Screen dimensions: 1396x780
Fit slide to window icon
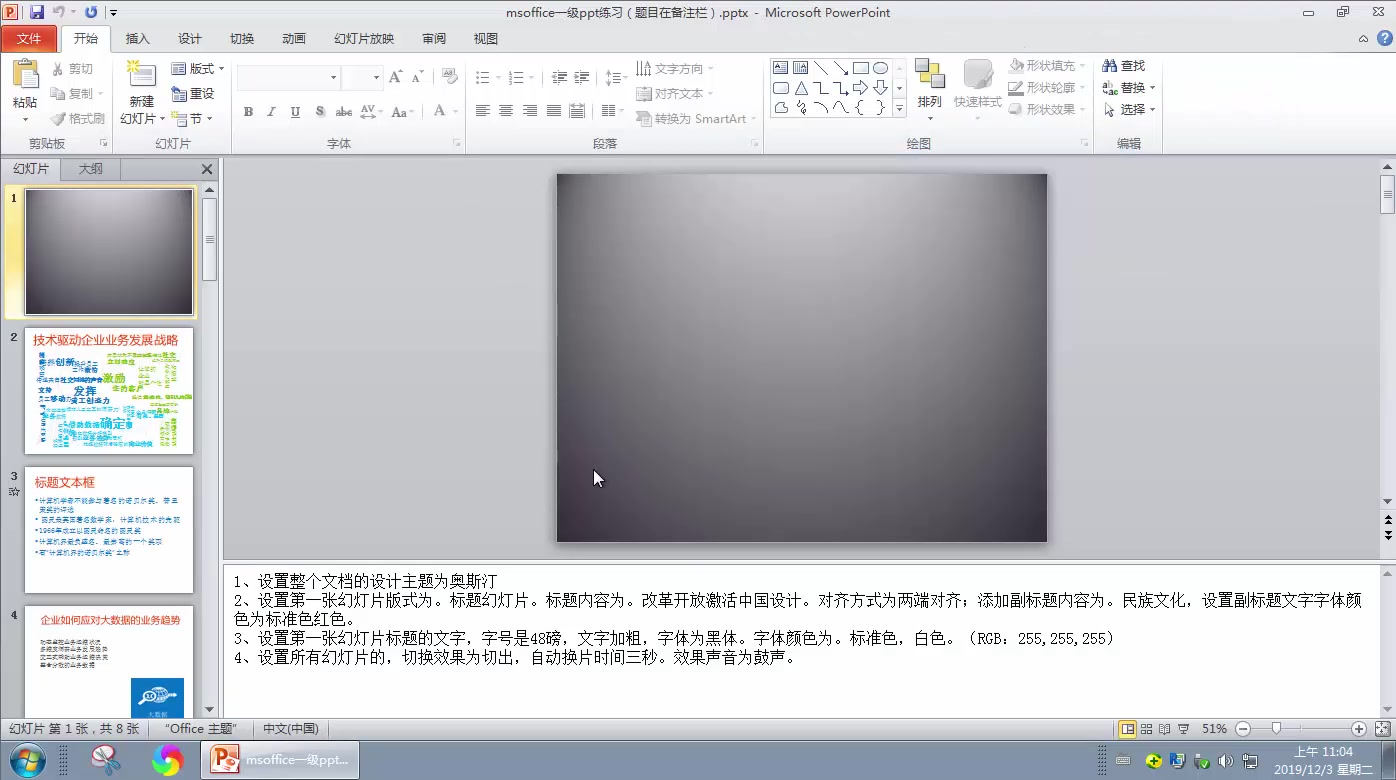[x=1383, y=729]
